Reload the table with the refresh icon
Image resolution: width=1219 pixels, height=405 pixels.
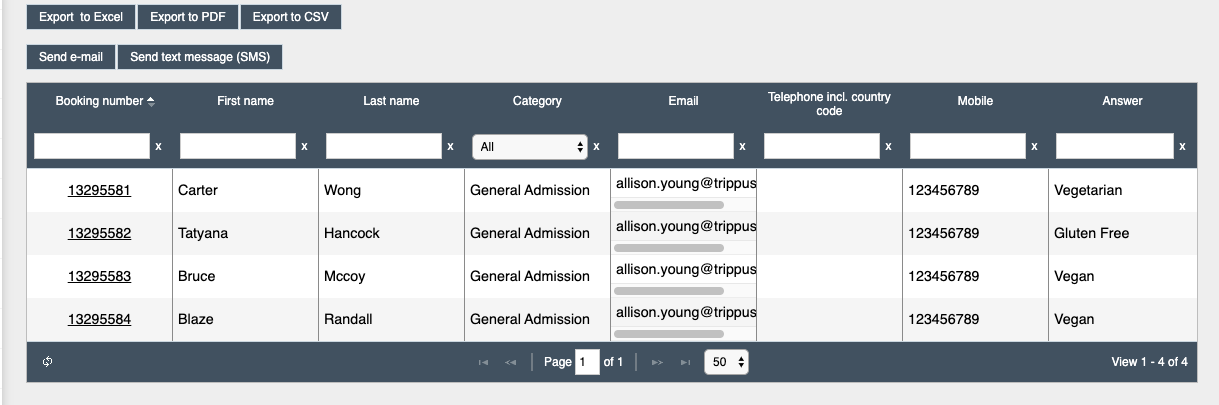(47, 362)
